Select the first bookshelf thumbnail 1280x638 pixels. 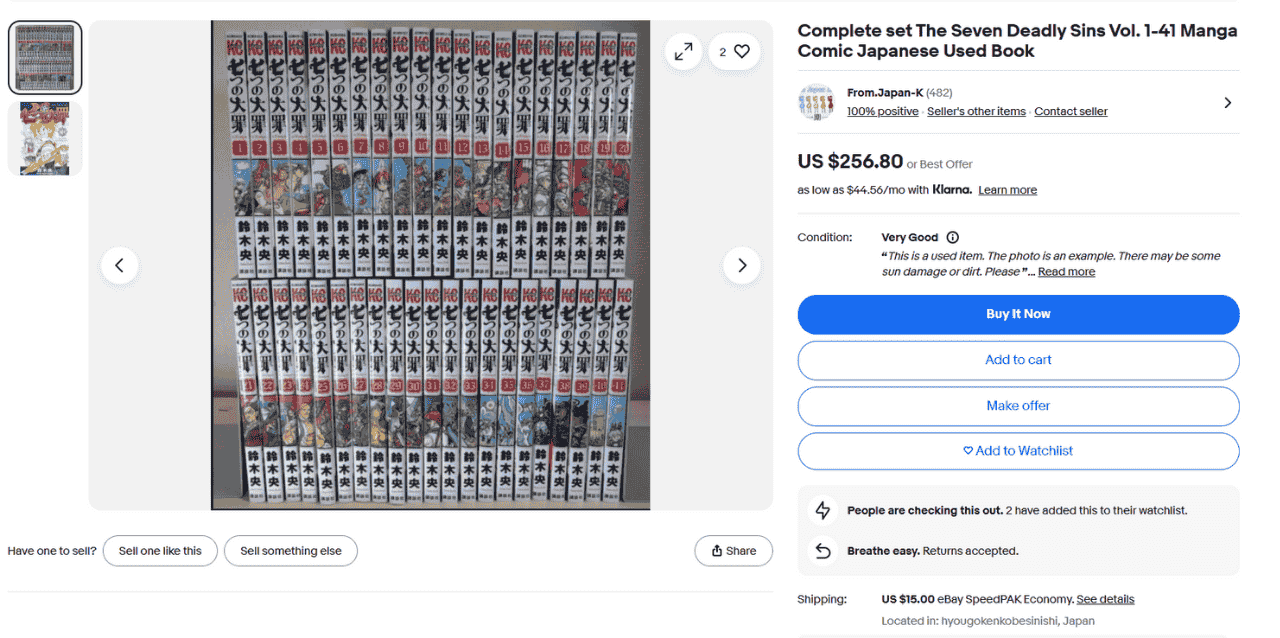point(45,58)
